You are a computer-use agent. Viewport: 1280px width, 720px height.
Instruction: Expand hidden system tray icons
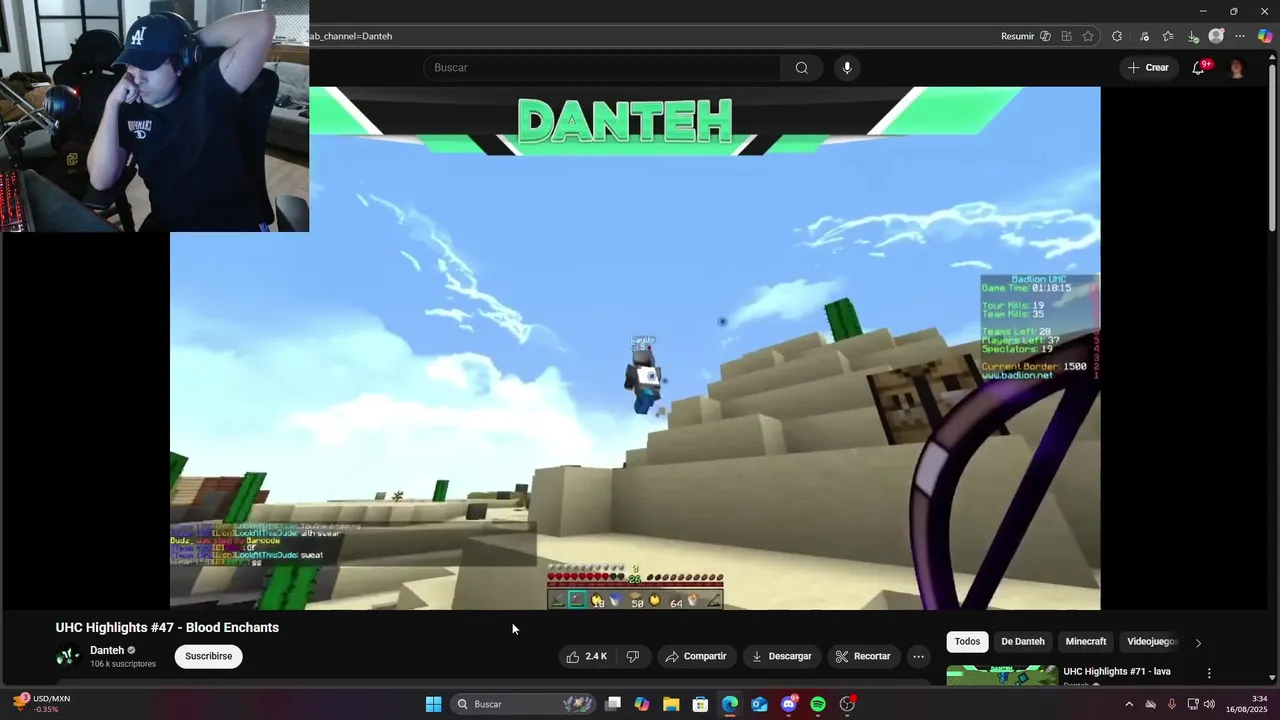pyautogui.click(x=1129, y=704)
